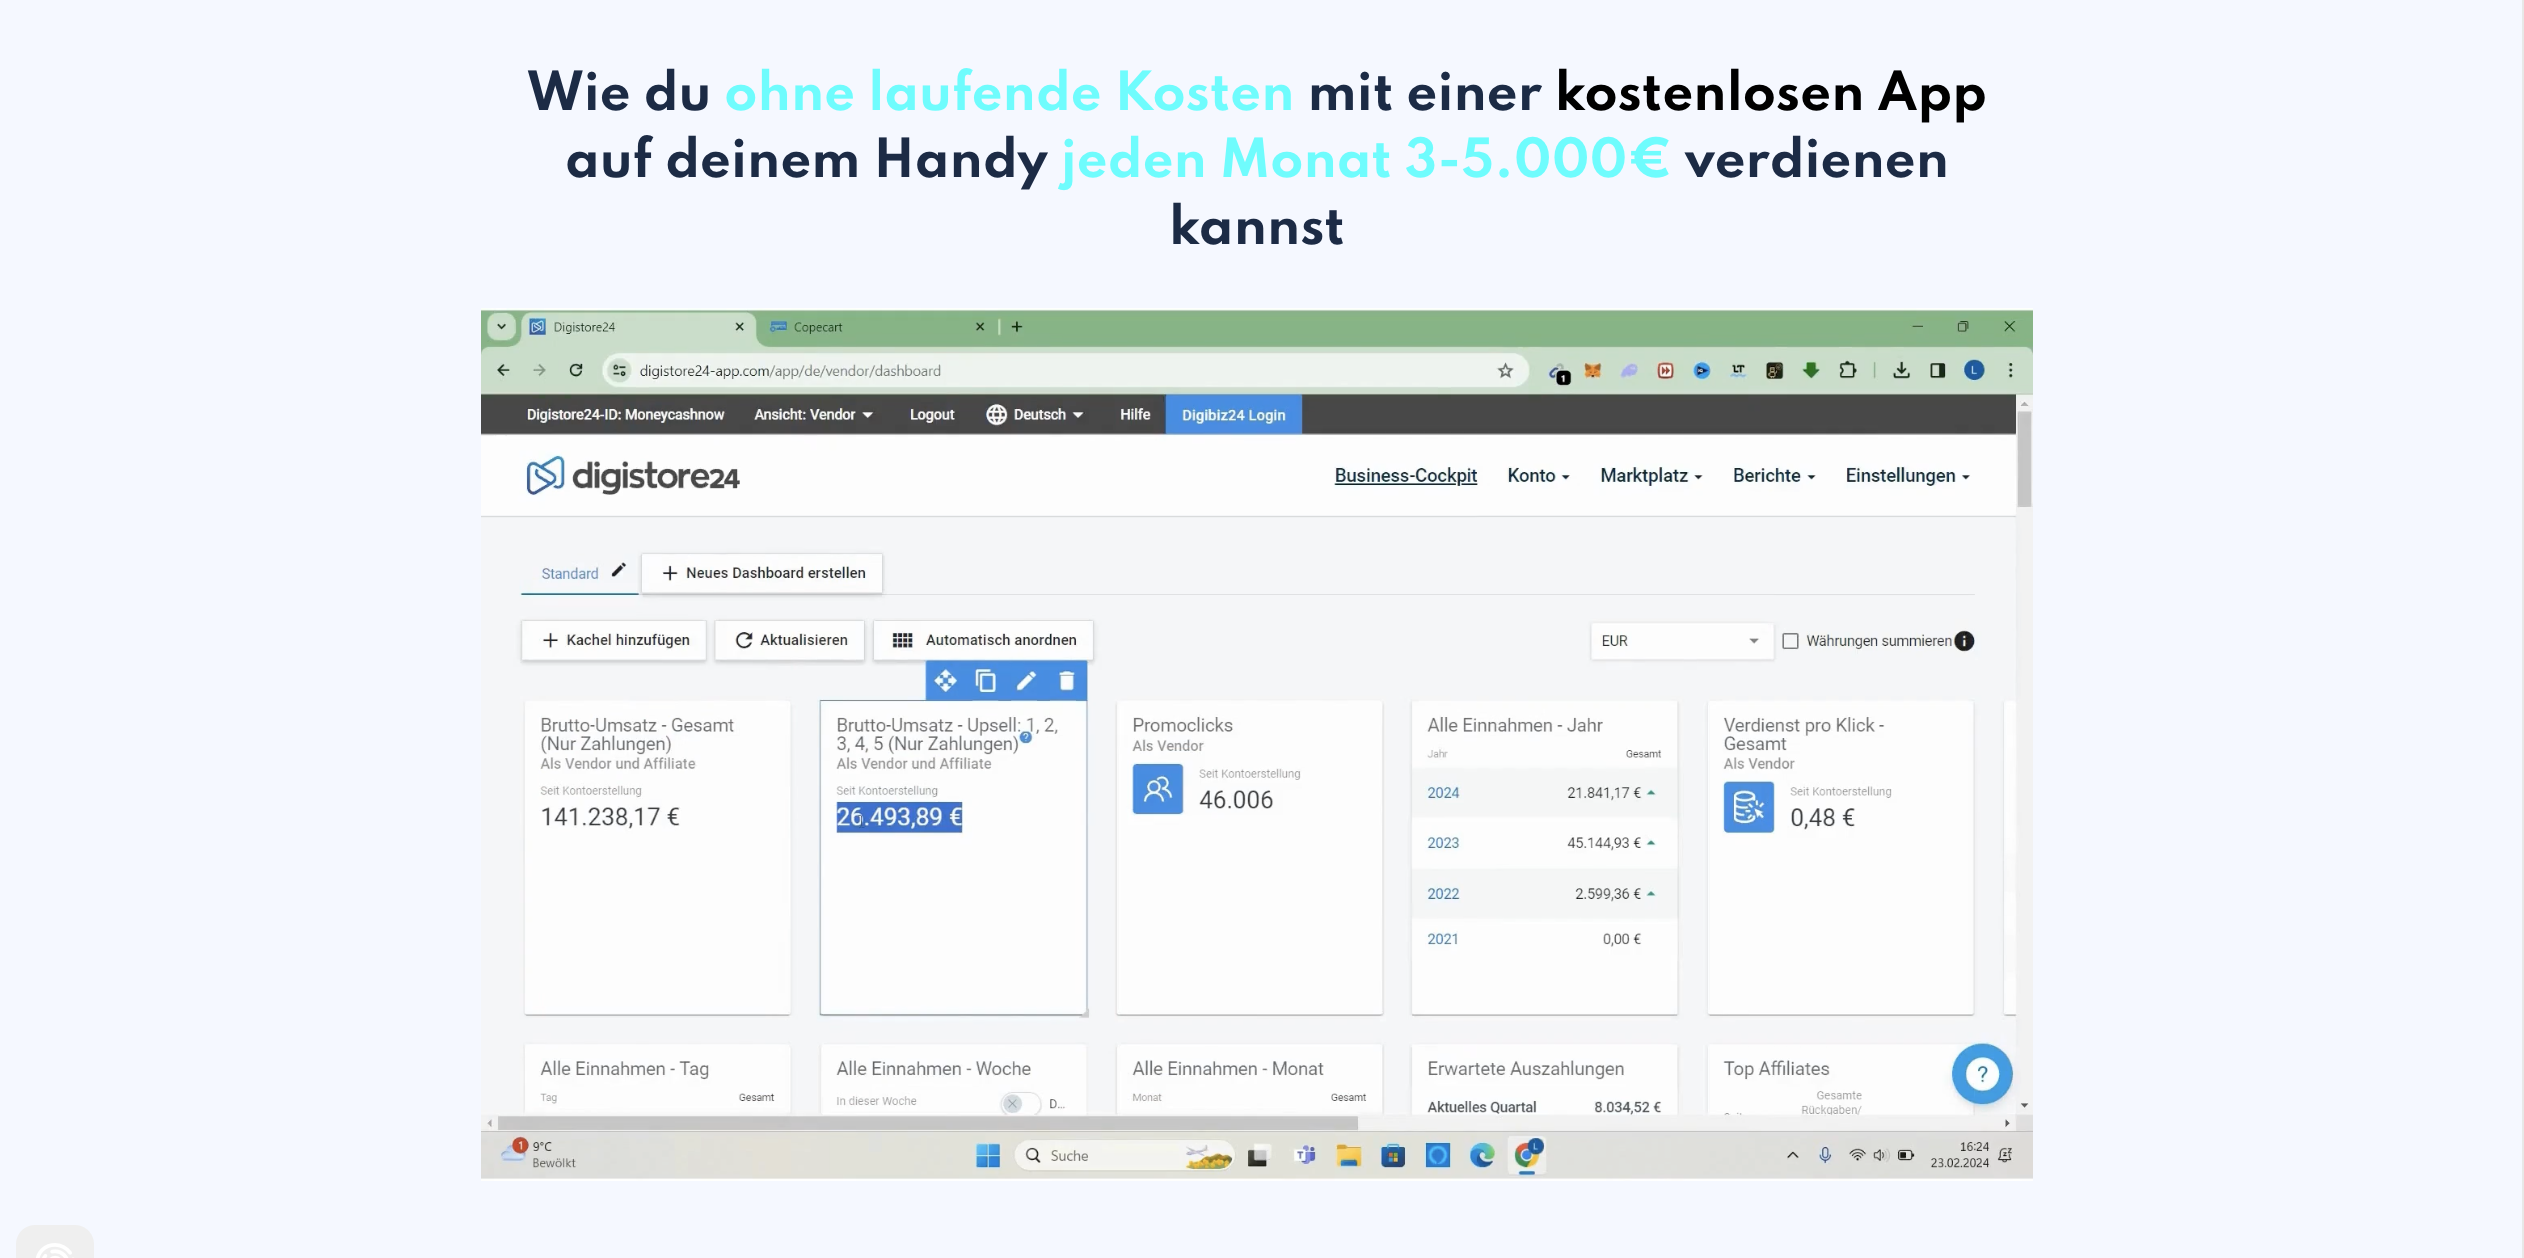Show hidden system tray icons
The width and height of the screenshot is (2524, 1258).
[1793, 1156]
